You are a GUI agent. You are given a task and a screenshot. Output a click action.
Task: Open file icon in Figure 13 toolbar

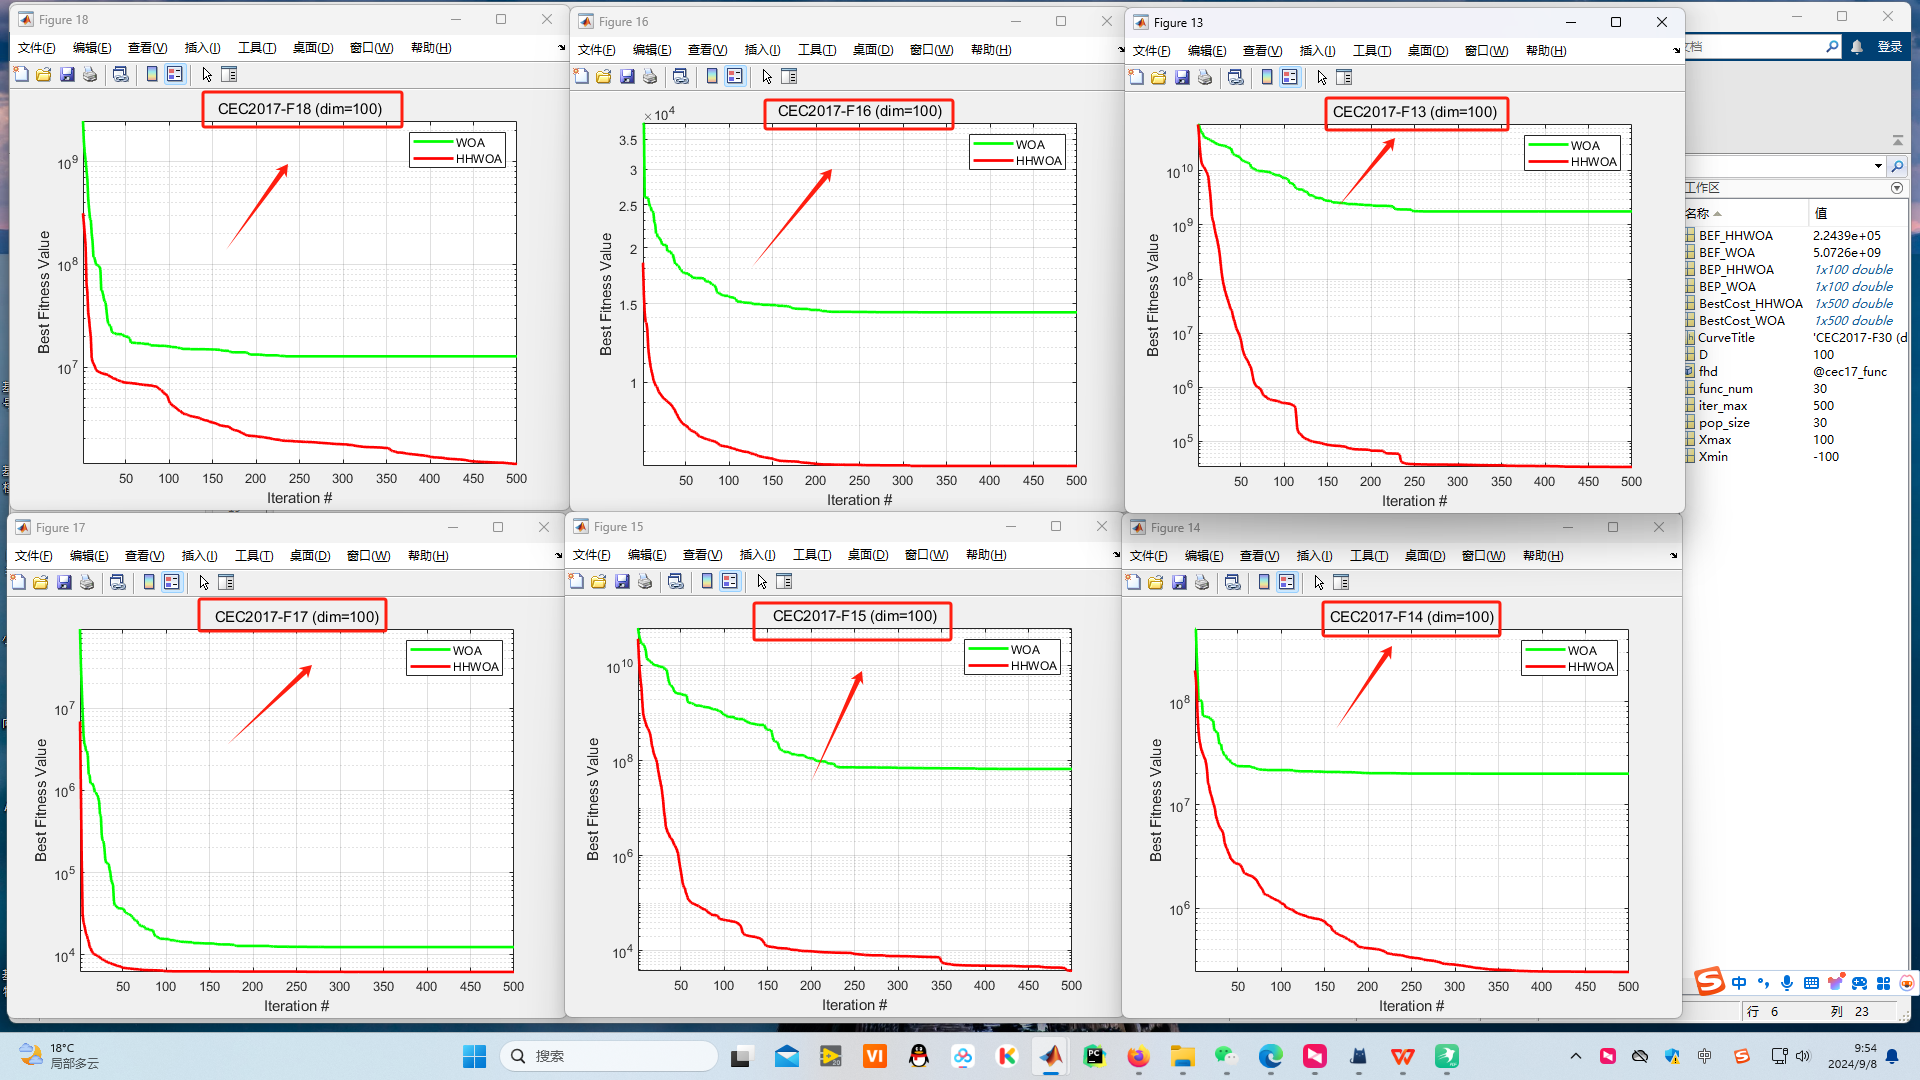pyautogui.click(x=1159, y=78)
